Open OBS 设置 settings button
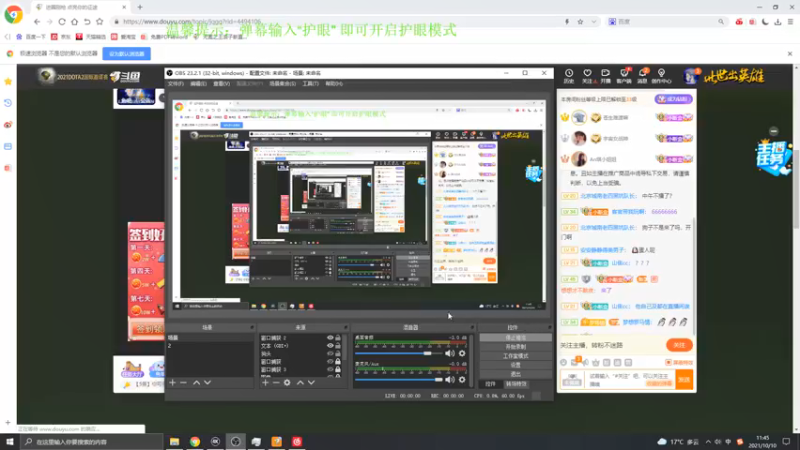Viewport: 800px width, 450px height. pos(515,365)
